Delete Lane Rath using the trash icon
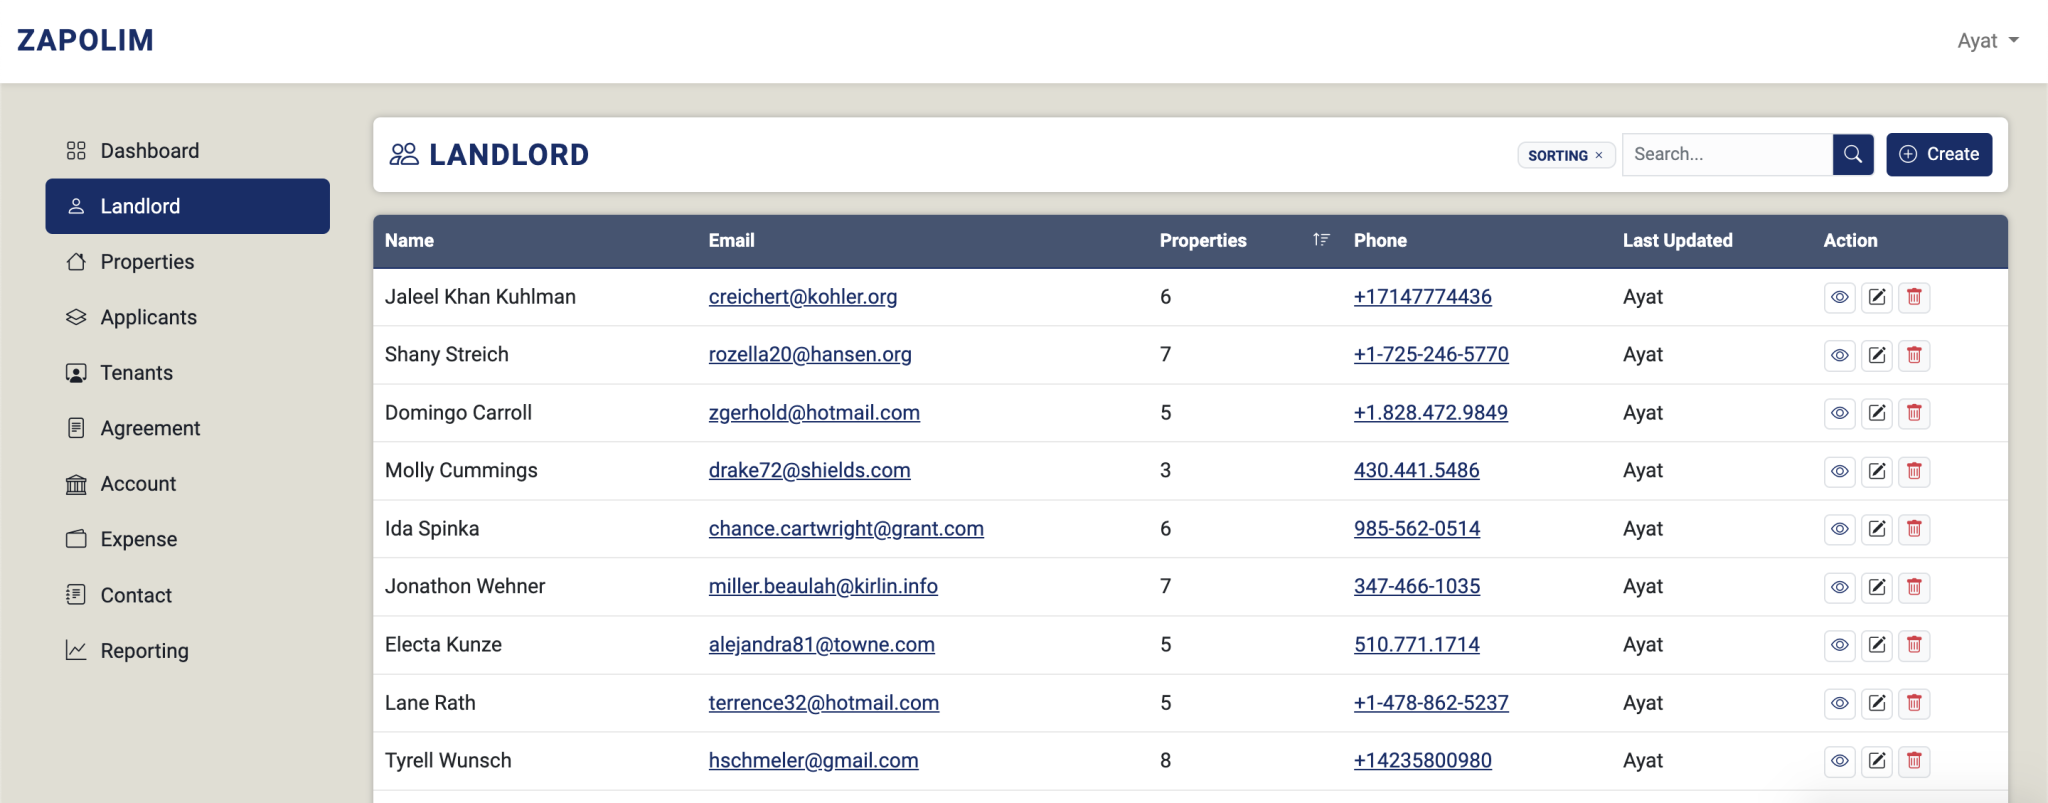Image resolution: width=2048 pixels, height=803 pixels. click(1914, 703)
